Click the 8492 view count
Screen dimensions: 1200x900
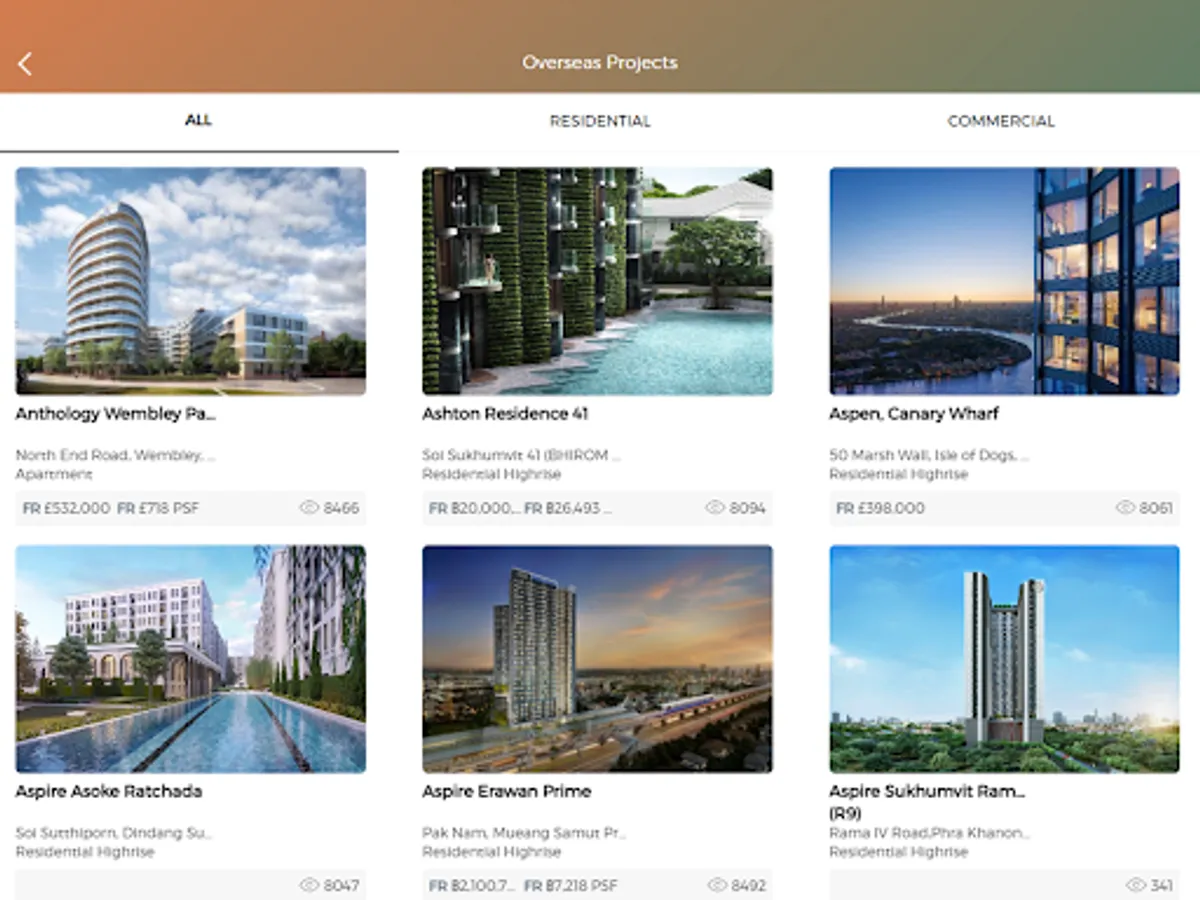pyautogui.click(x=748, y=886)
